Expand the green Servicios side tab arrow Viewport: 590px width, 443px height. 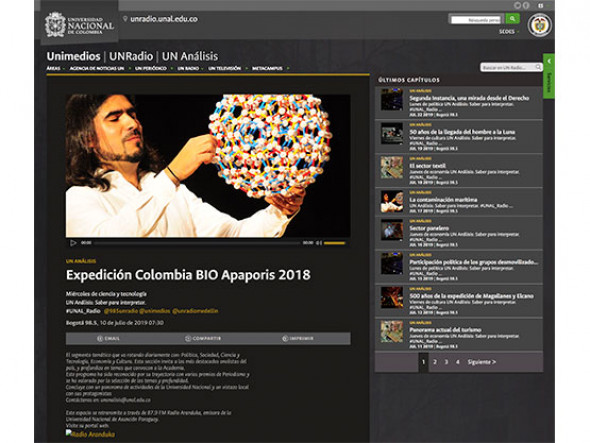pyautogui.click(x=549, y=61)
